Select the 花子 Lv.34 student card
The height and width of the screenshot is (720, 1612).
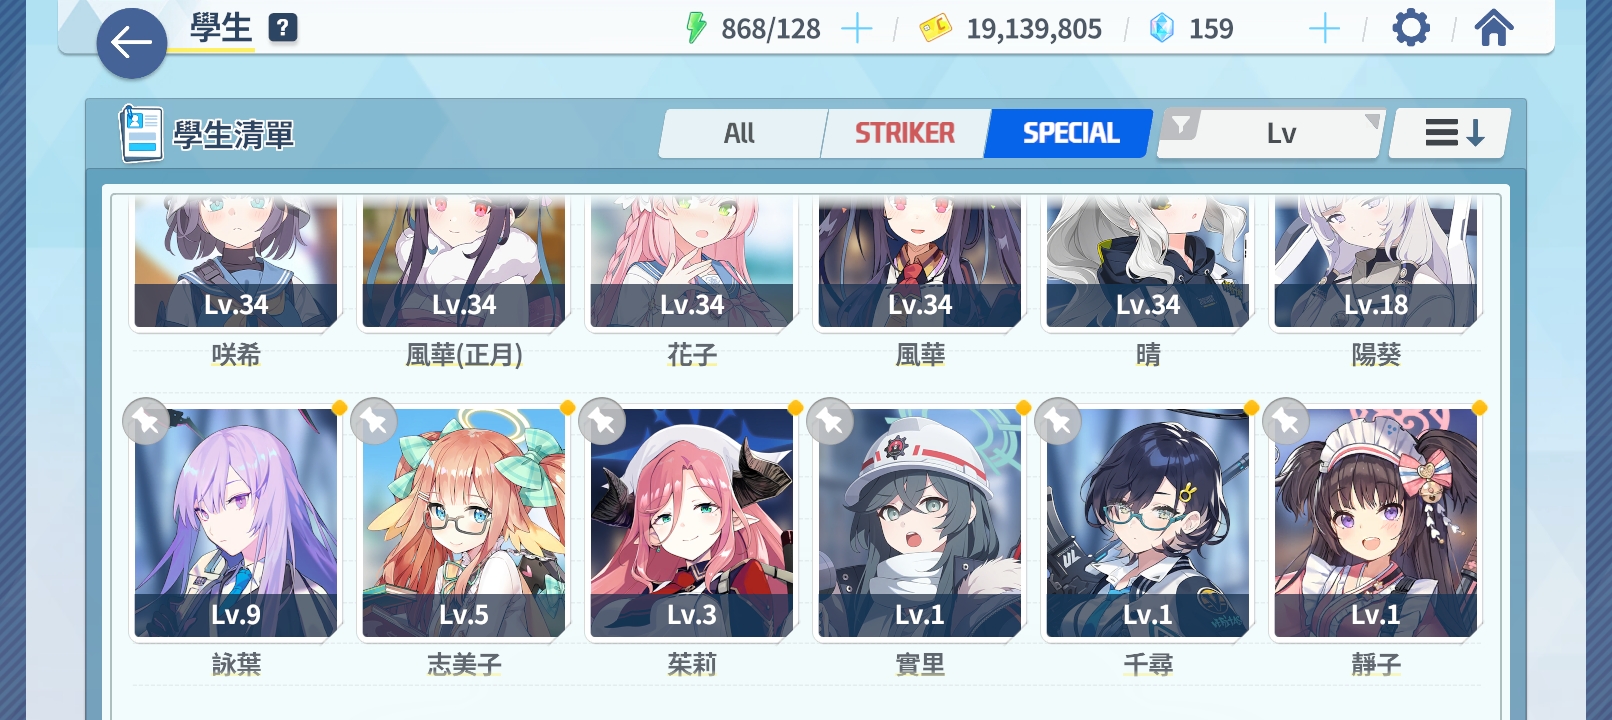[x=692, y=262]
